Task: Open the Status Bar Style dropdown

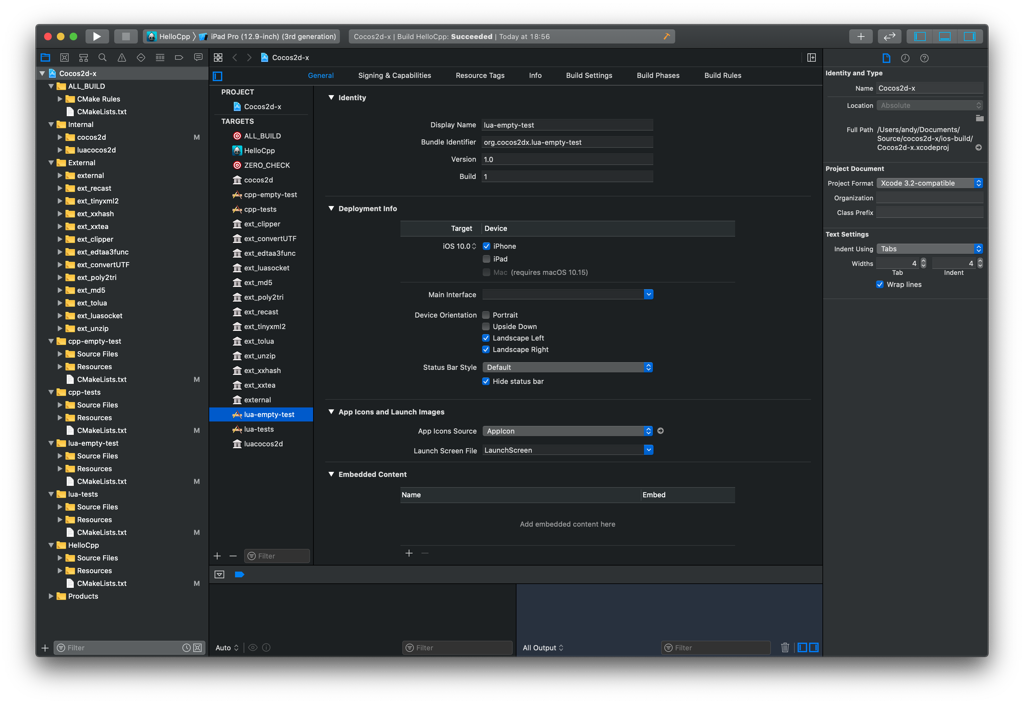Action: tap(567, 367)
